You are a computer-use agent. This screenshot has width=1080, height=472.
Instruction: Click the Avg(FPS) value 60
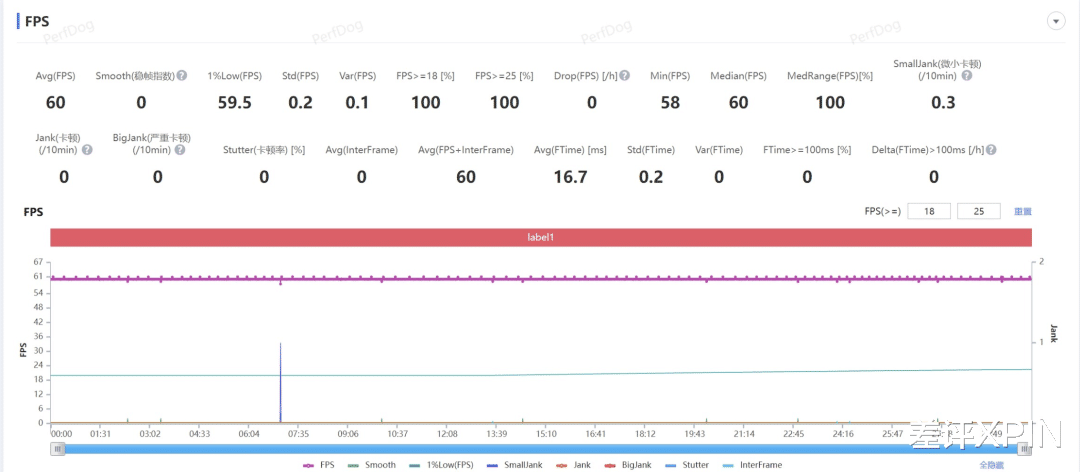point(56,103)
